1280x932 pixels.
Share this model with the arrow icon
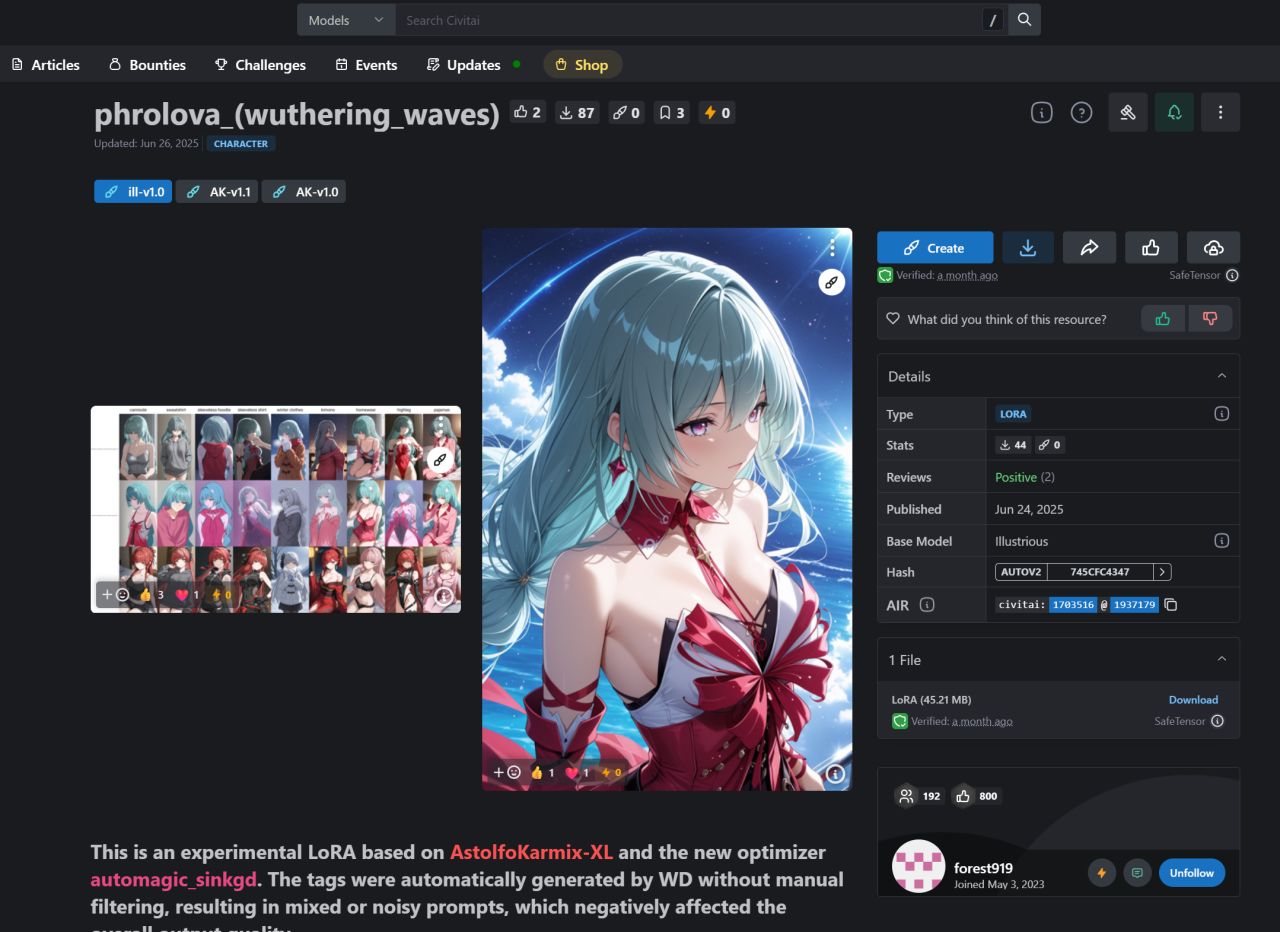pos(1090,248)
